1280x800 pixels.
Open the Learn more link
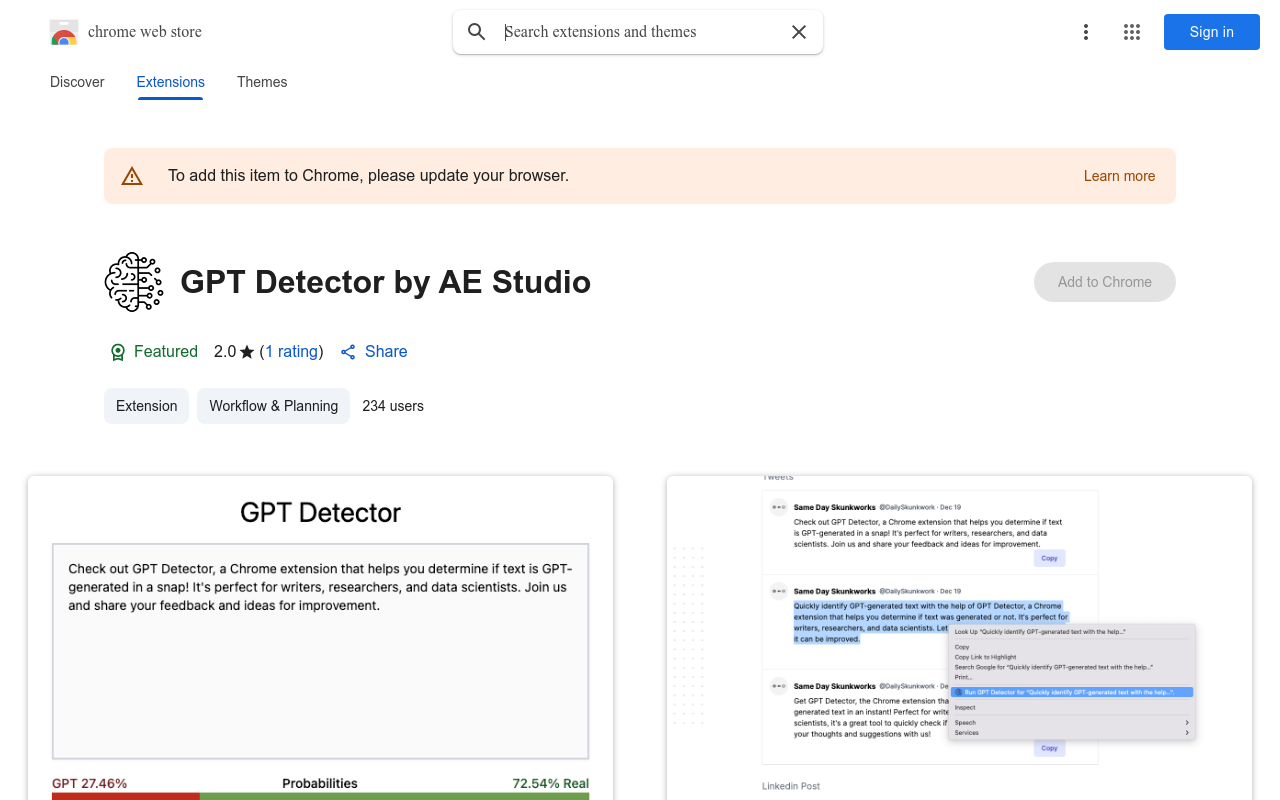1119,176
